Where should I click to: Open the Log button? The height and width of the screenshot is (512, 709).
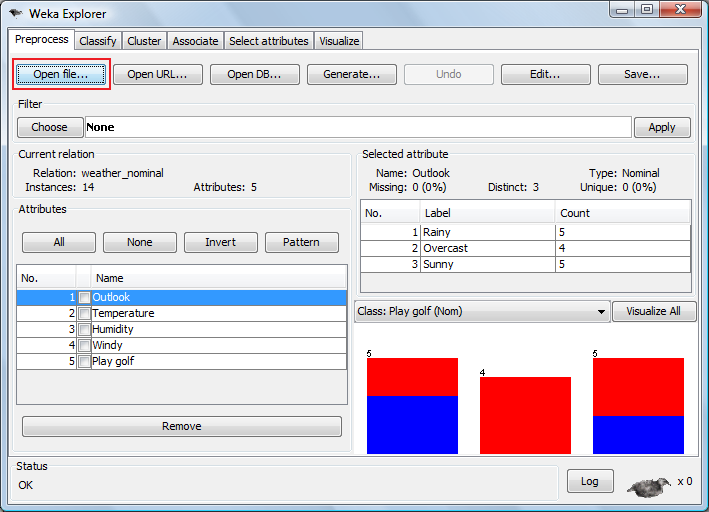click(590, 481)
